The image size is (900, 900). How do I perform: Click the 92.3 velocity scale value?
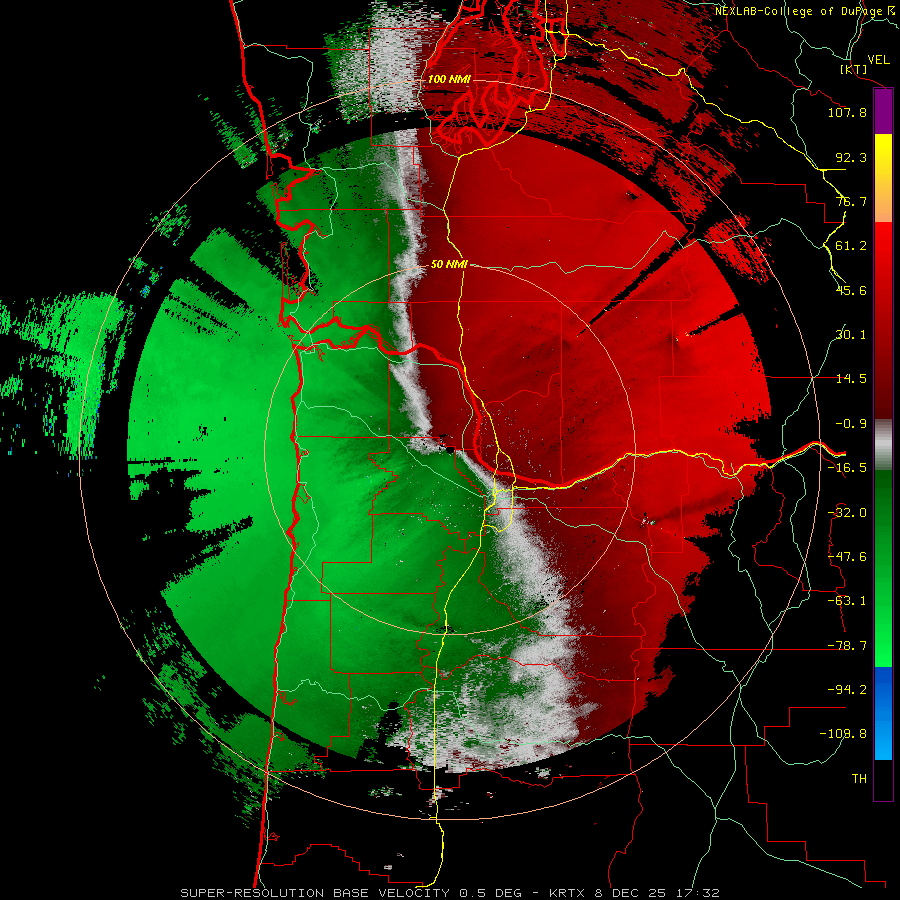click(x=851, y=157)
